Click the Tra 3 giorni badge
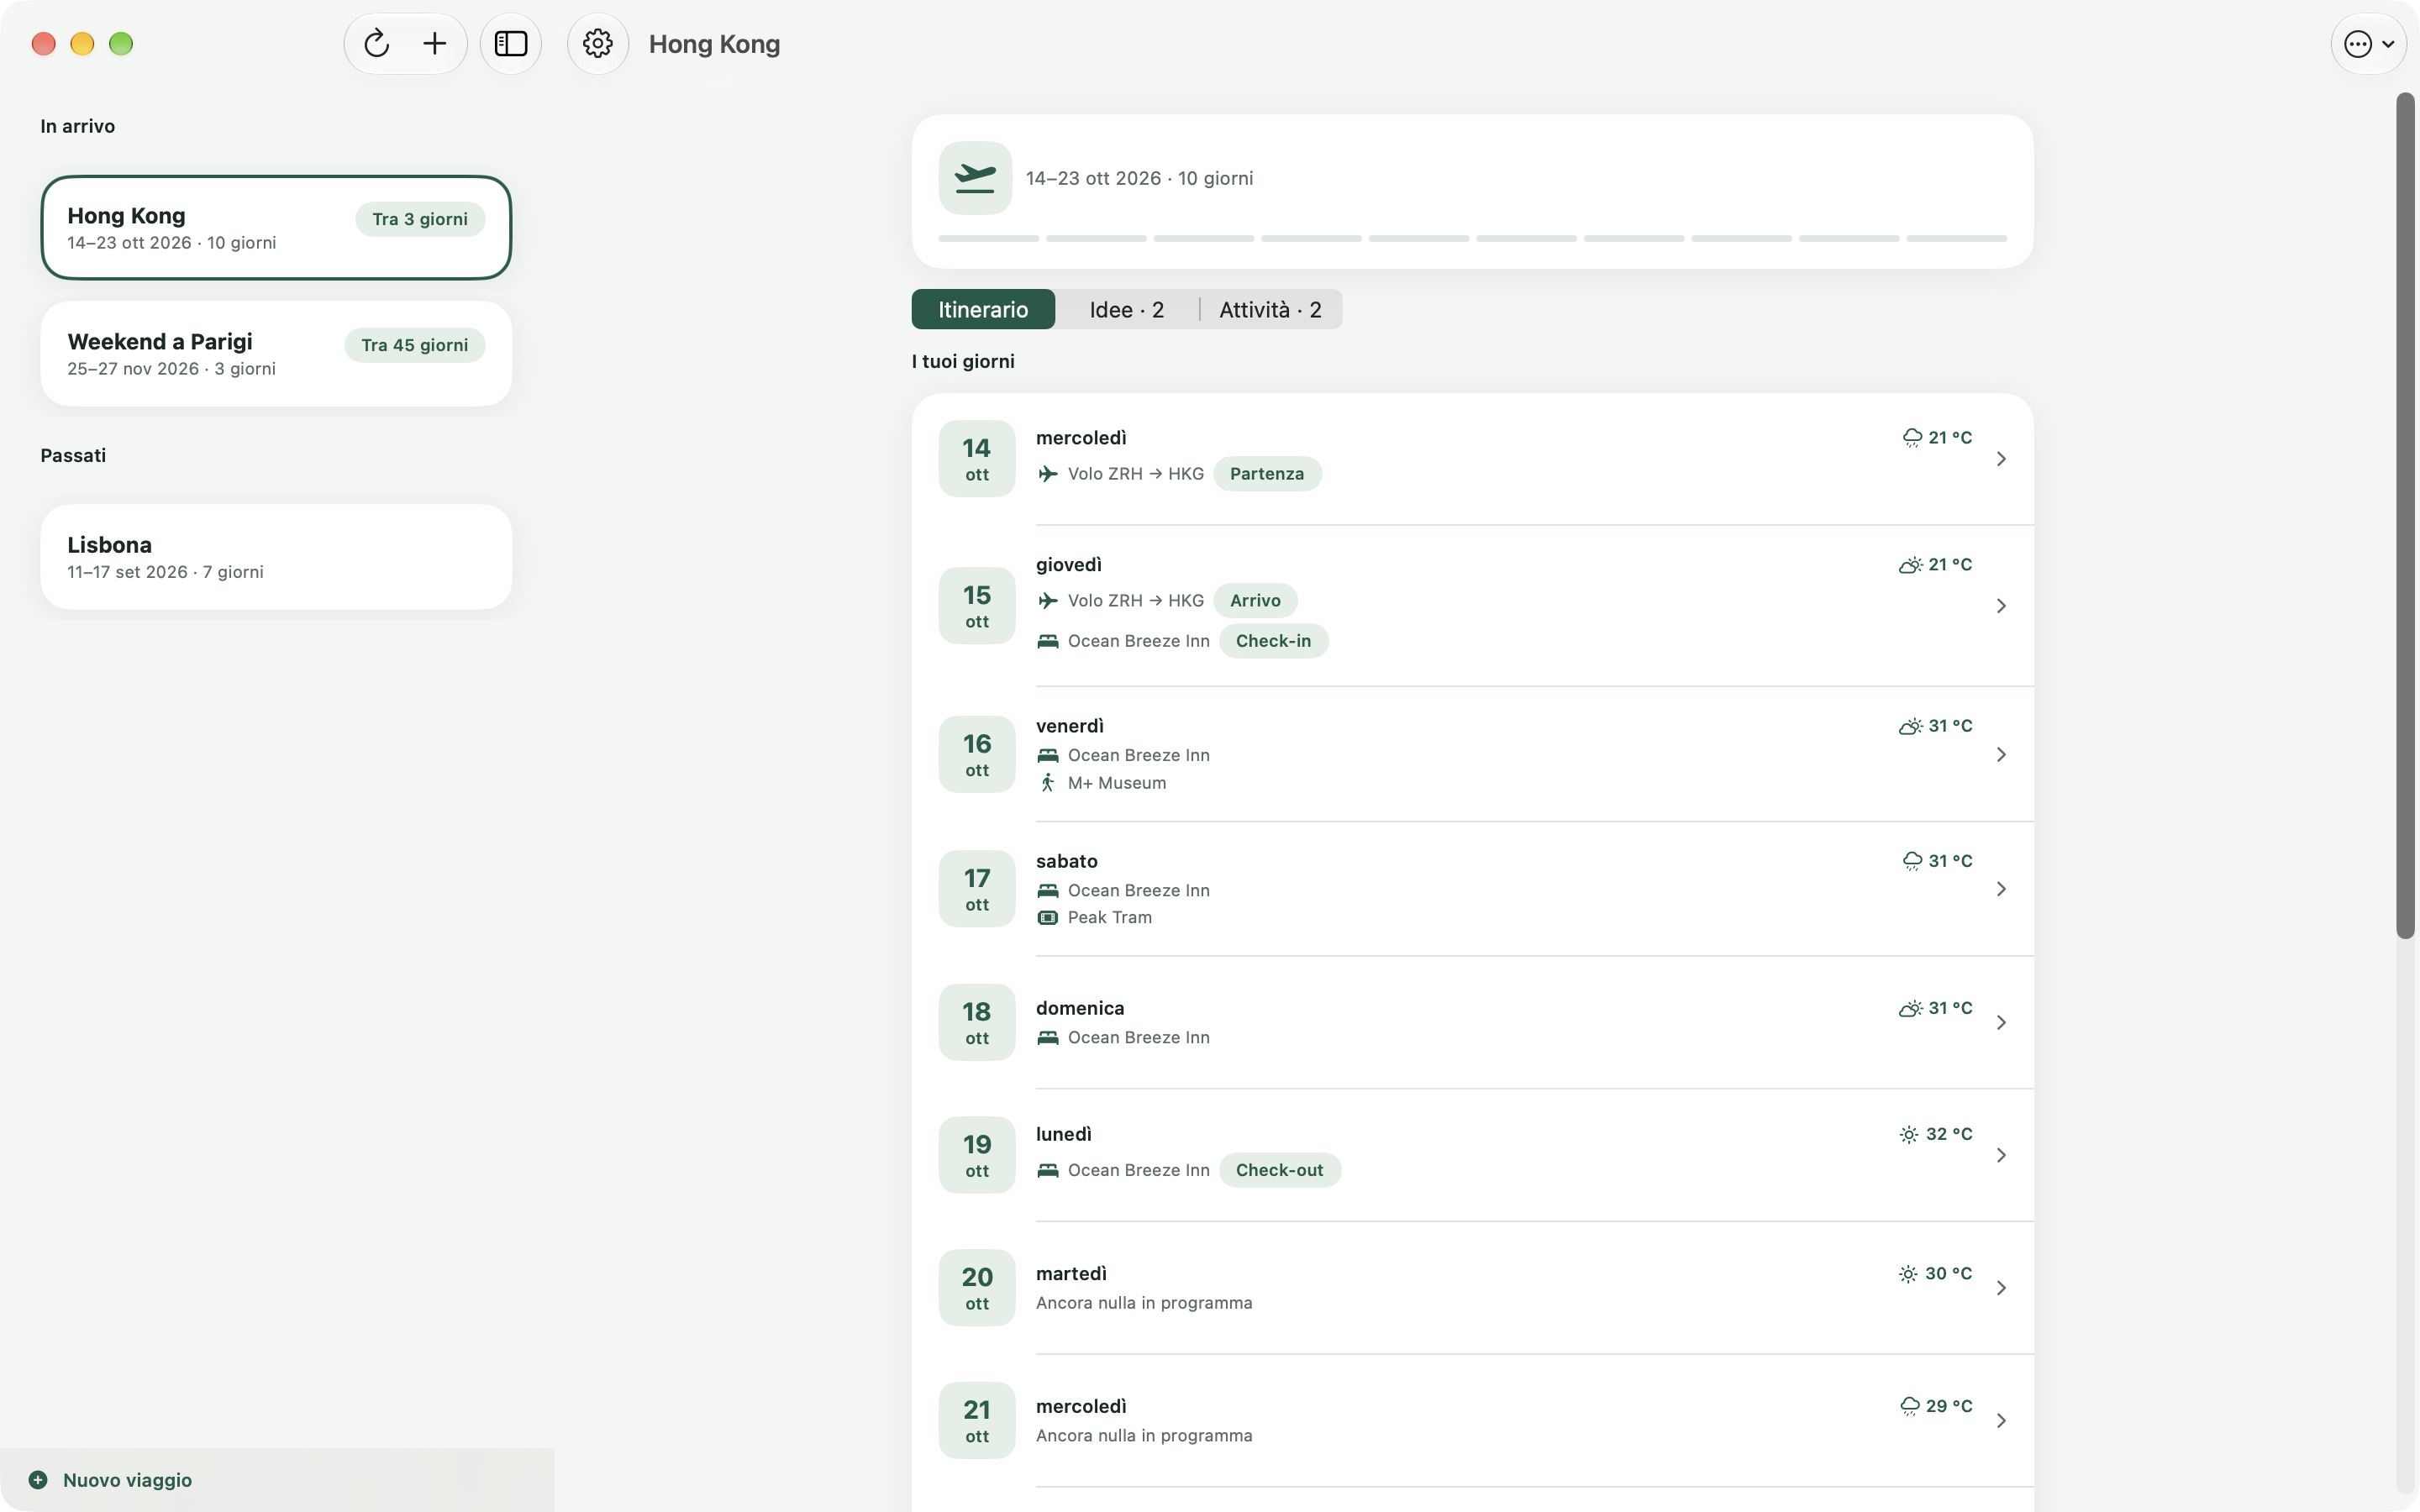This screenshot has height=1512, width=2420. click(x=420, y=219)
